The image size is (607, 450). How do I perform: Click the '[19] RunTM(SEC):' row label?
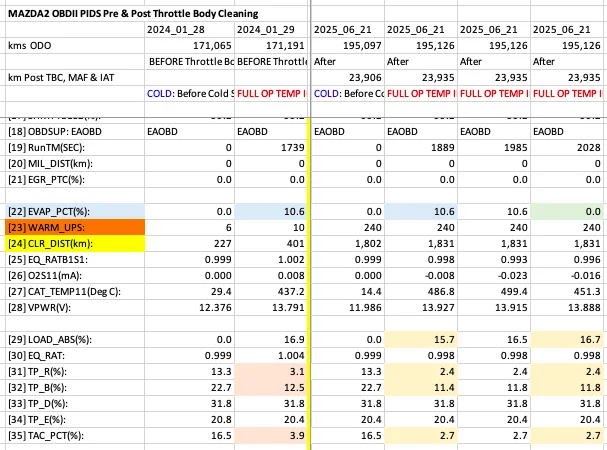tap(46, 148)
